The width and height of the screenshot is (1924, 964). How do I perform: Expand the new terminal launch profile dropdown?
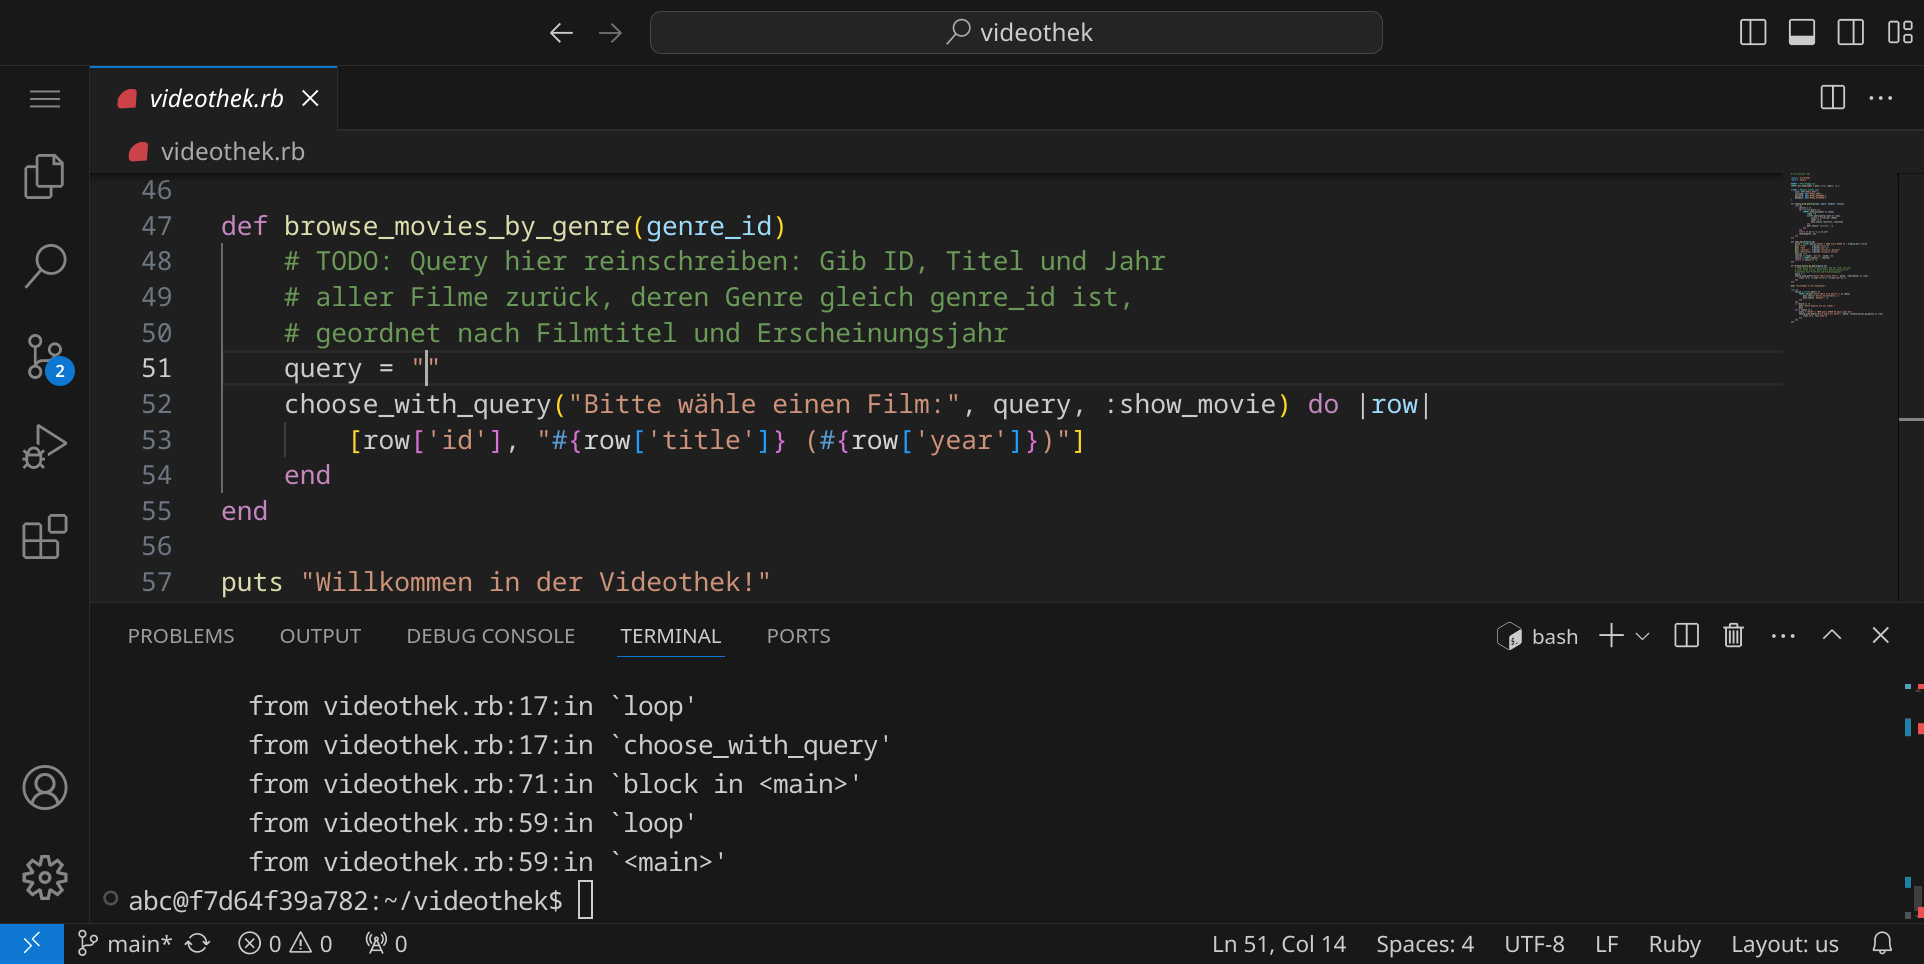click(x=1642, y=636)
